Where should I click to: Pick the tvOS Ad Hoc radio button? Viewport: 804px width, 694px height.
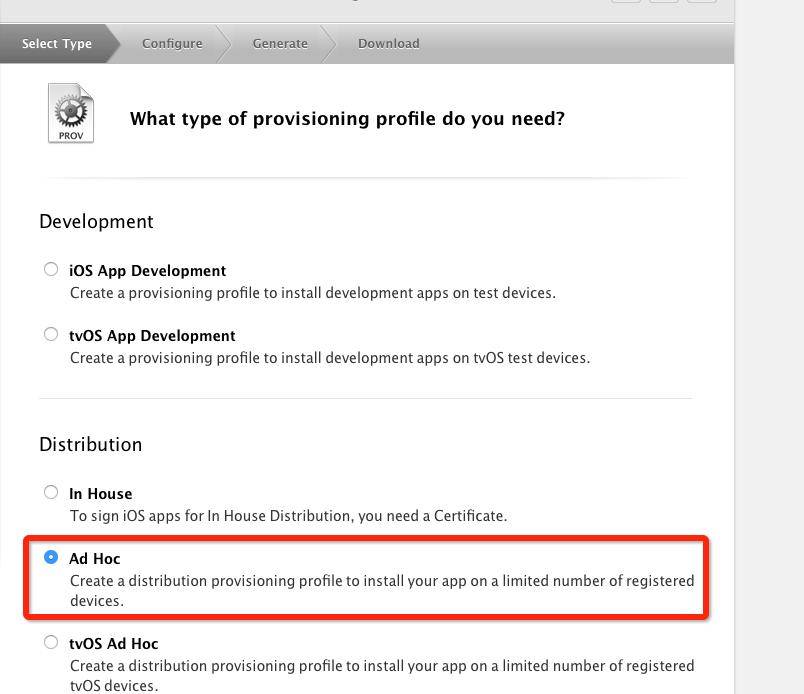point(51,642)
